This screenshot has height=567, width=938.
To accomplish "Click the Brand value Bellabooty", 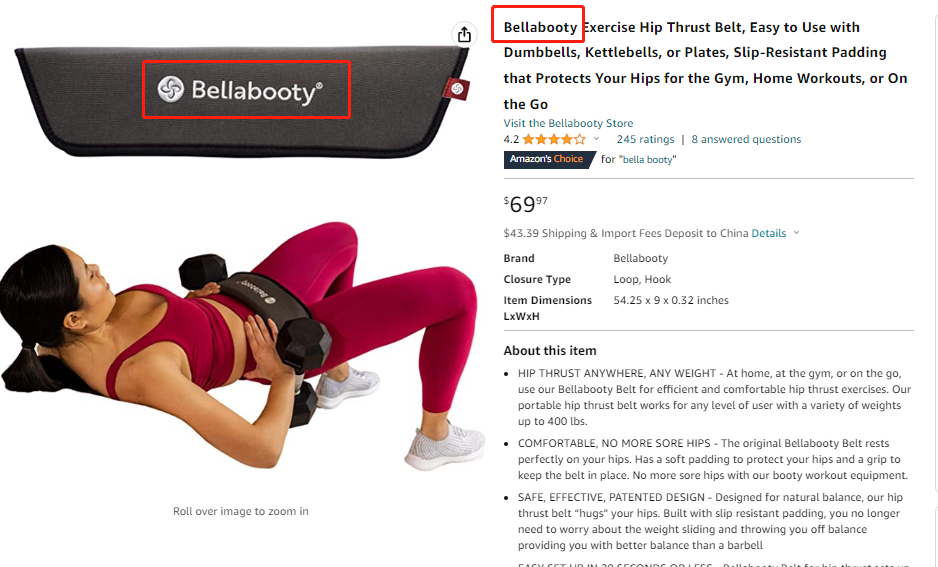I will [x=640, y=258].
